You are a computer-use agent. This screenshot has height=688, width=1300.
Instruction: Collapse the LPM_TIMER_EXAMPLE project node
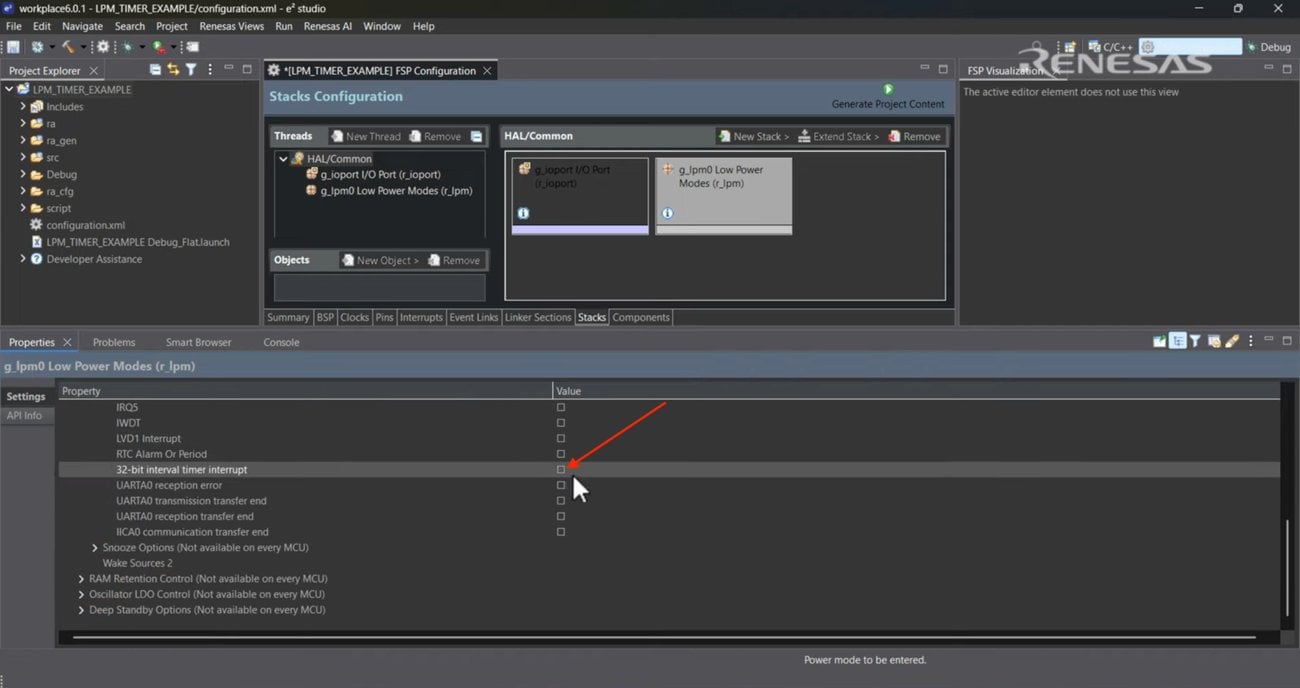point(9,89)
